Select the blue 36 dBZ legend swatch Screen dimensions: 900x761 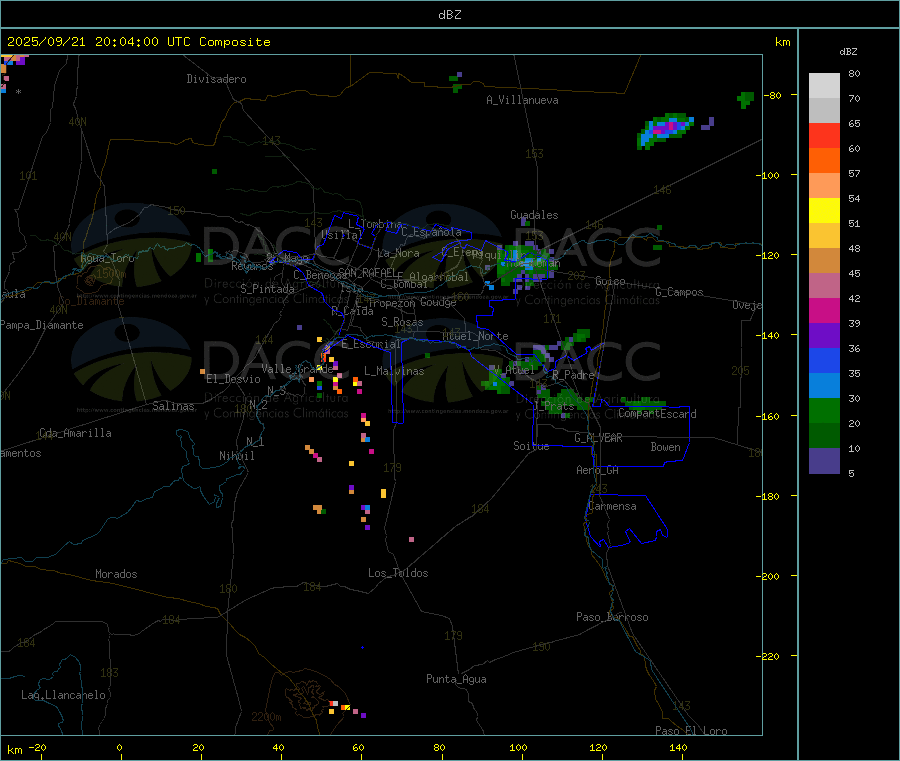[824, 360]
